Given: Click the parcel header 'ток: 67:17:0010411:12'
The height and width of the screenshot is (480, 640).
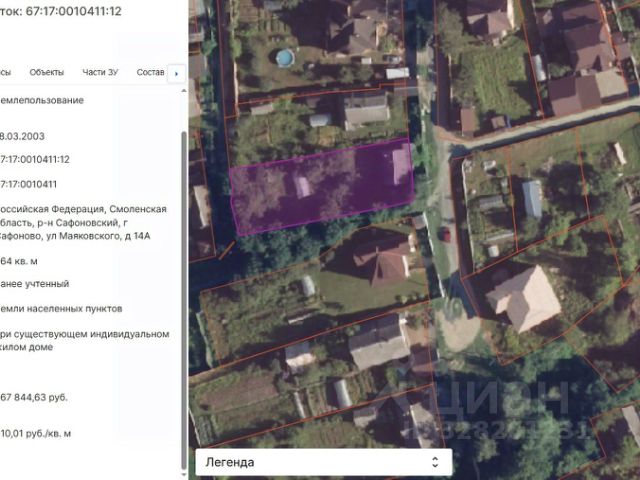Looking at the screenshot, I should click(61, 11).
